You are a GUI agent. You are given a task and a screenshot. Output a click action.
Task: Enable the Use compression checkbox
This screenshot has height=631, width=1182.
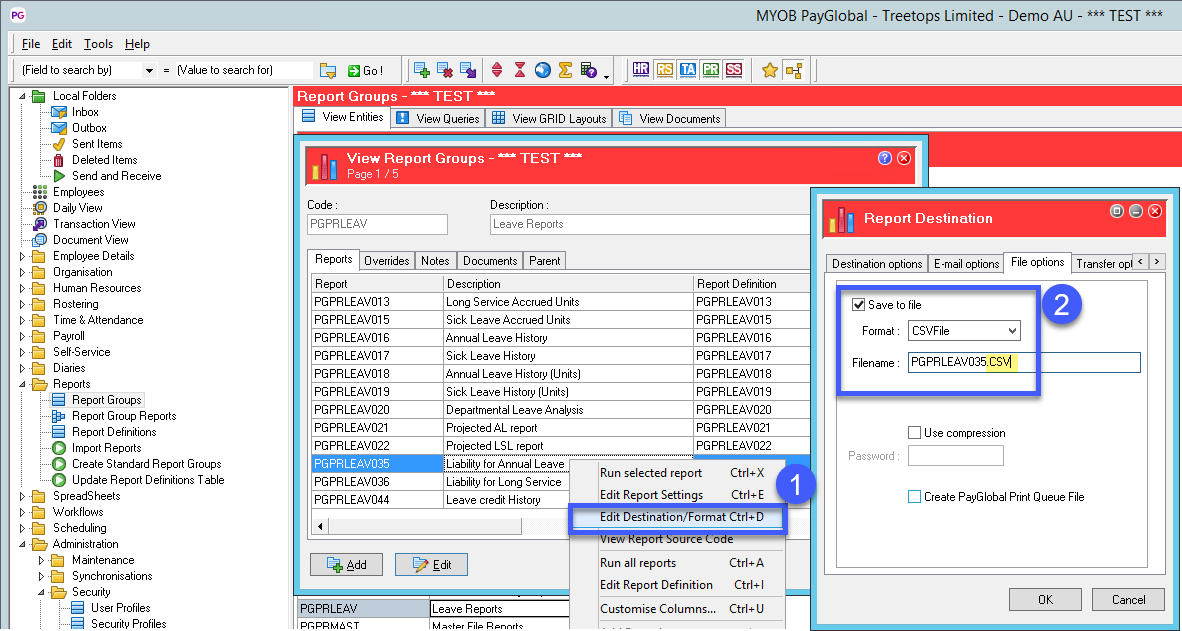click(x=914, y=433)
